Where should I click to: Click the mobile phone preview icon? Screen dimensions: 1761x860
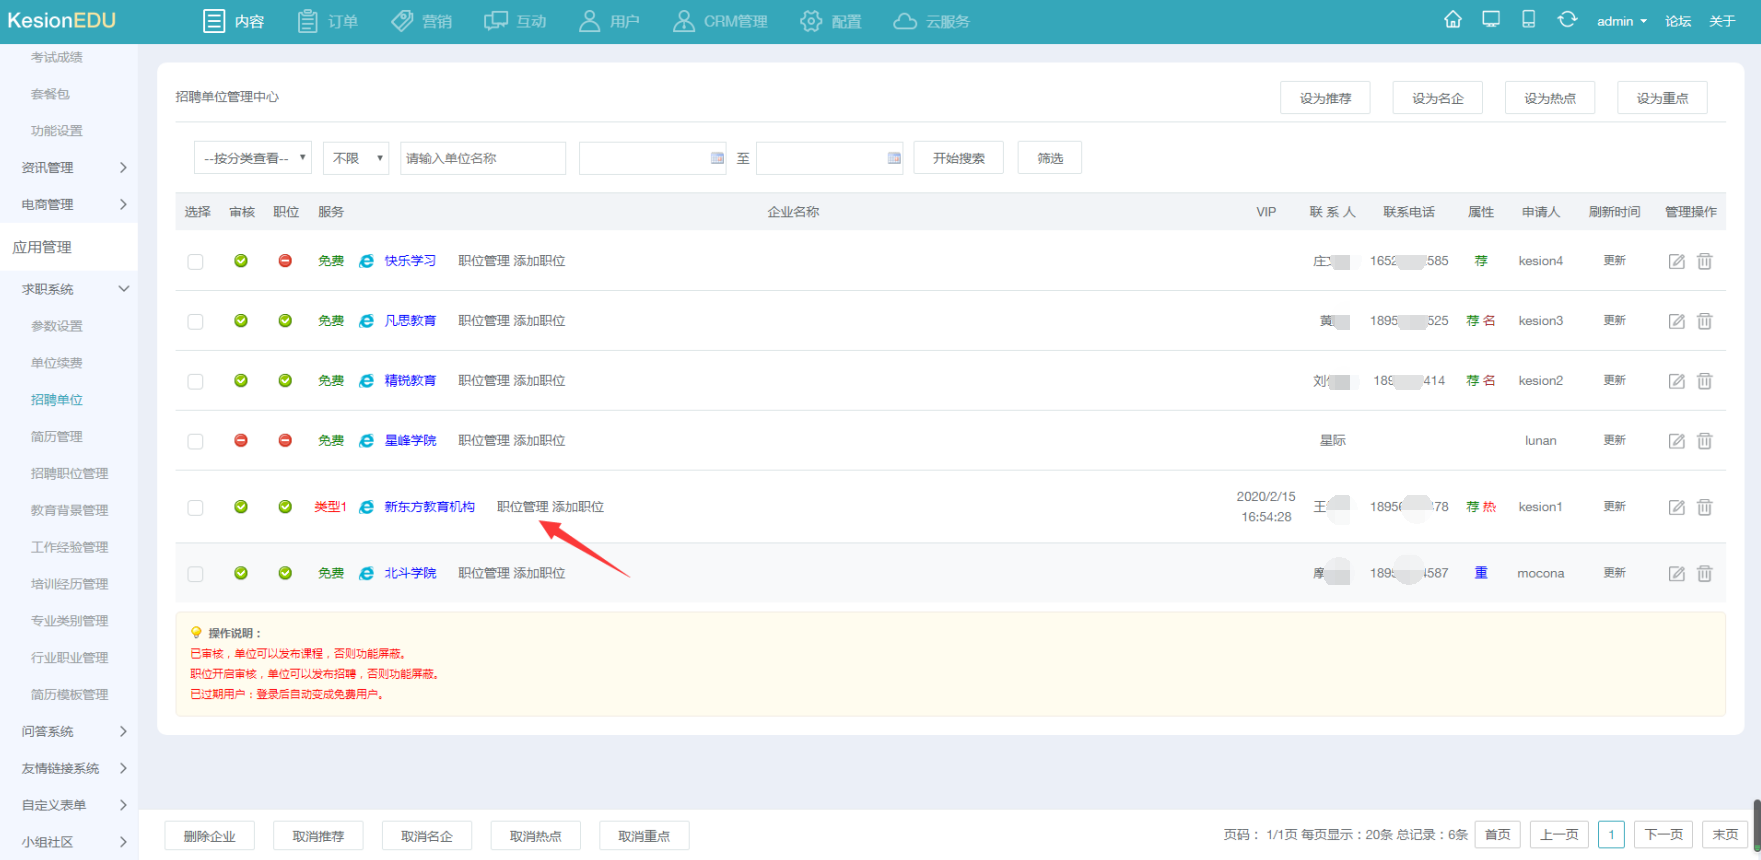(1529, 20)
